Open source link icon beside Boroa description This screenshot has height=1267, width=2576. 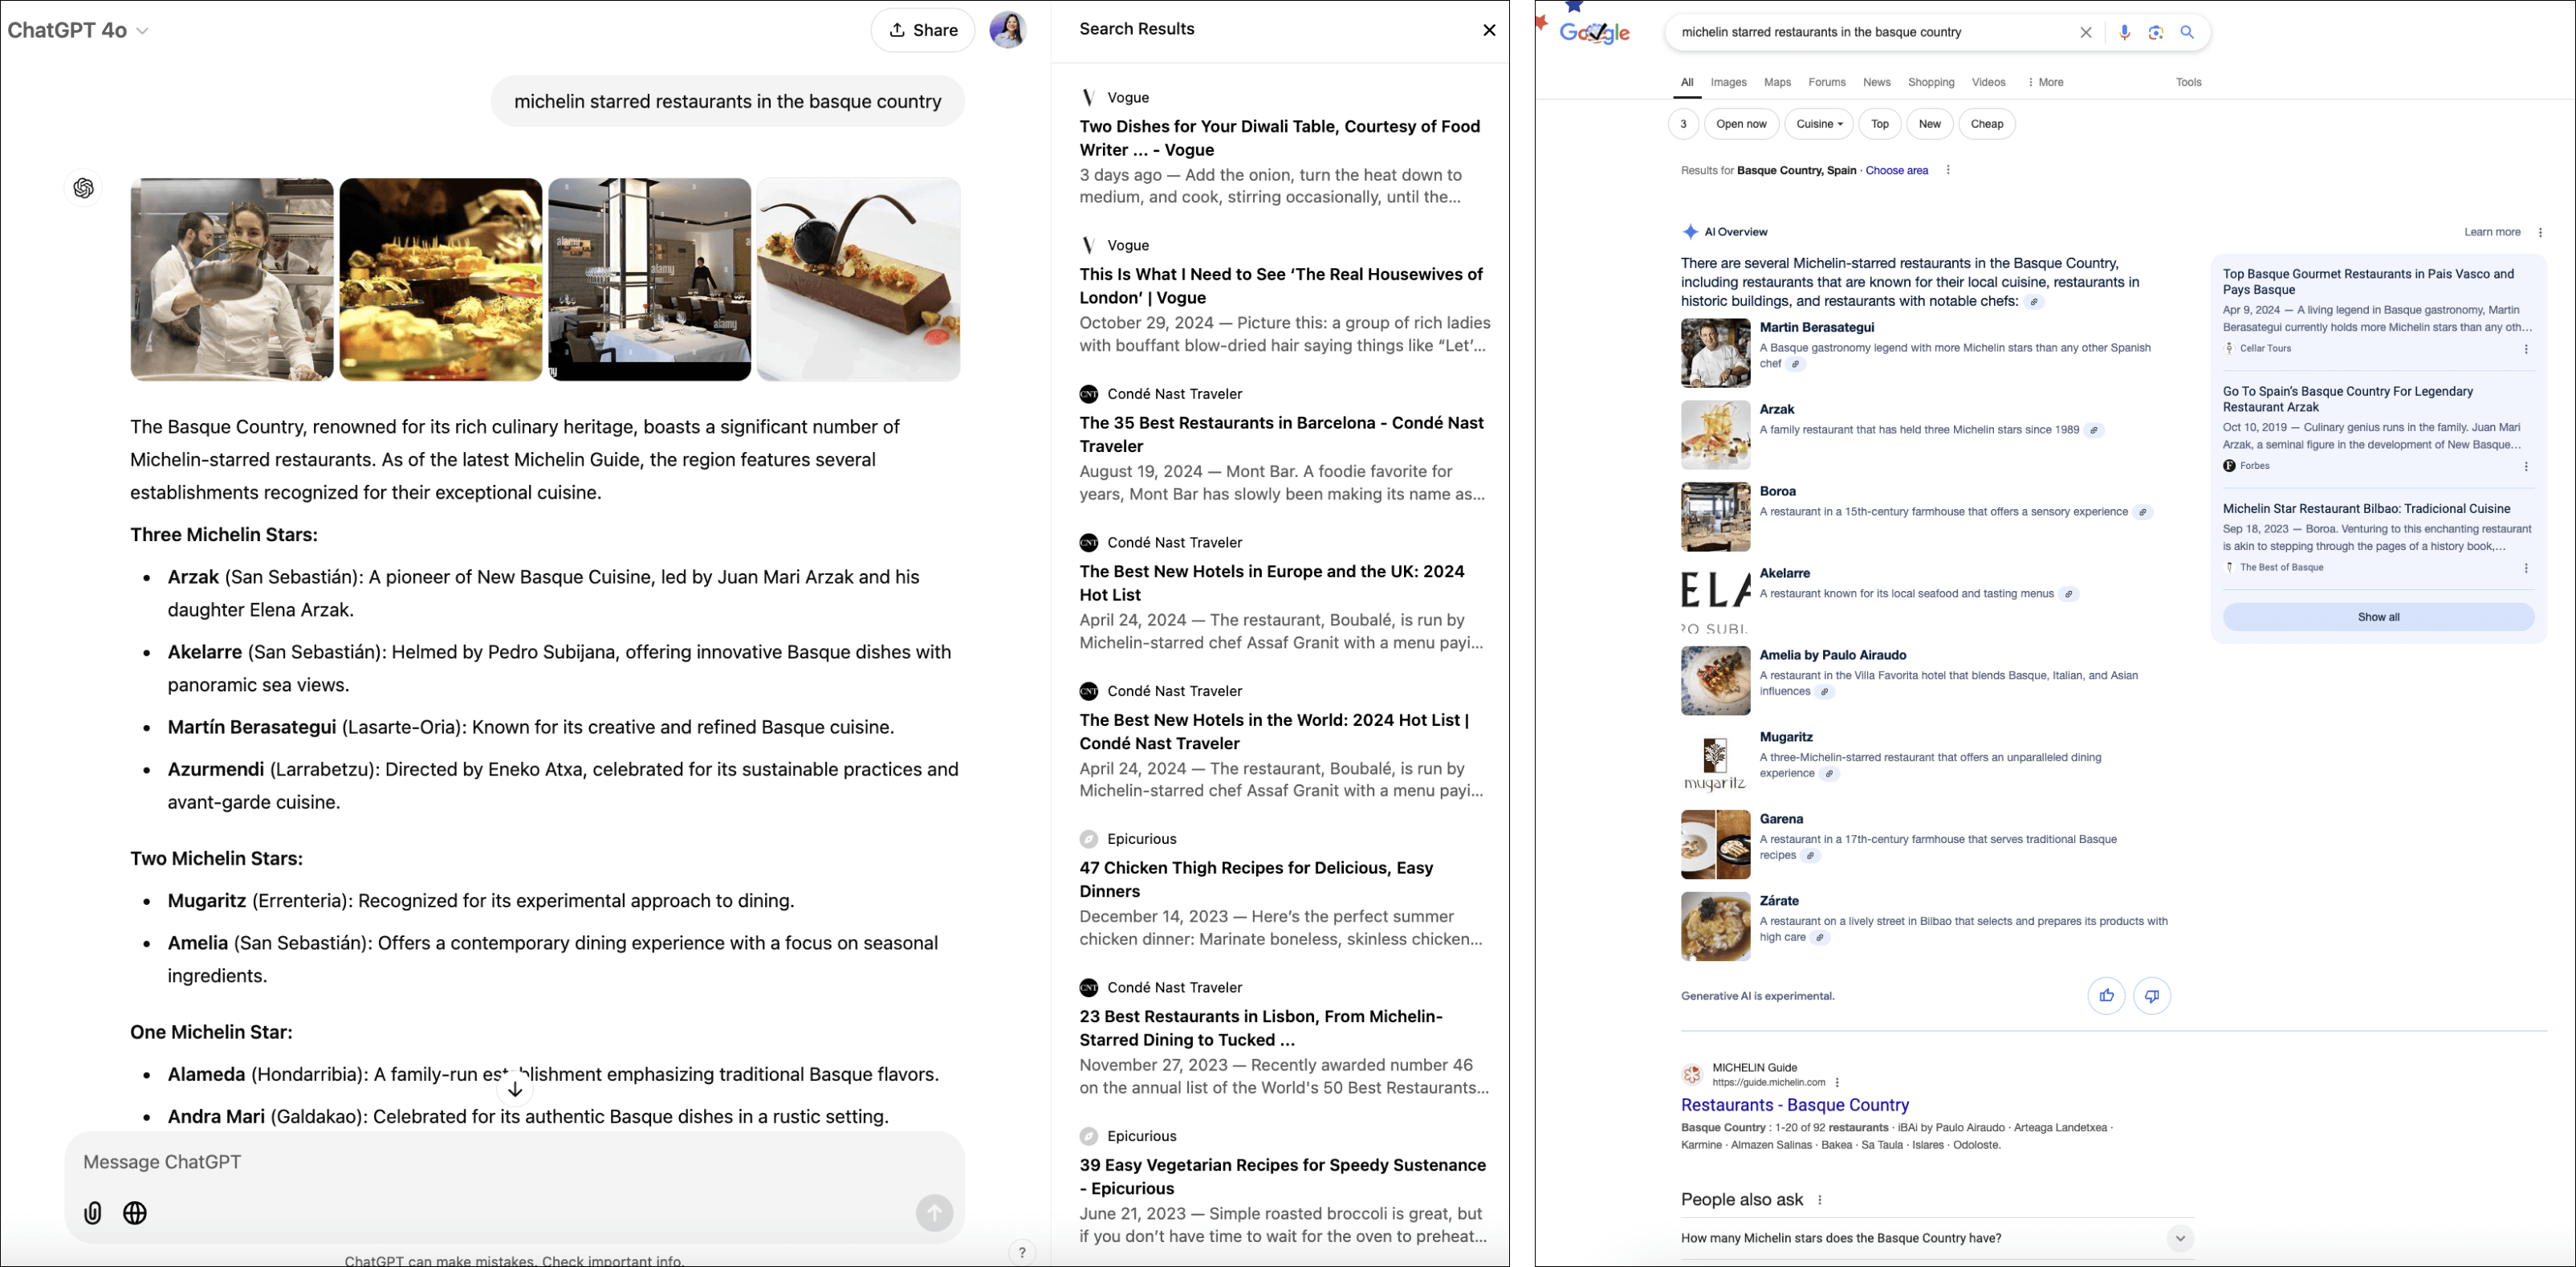click(2142, 512)
